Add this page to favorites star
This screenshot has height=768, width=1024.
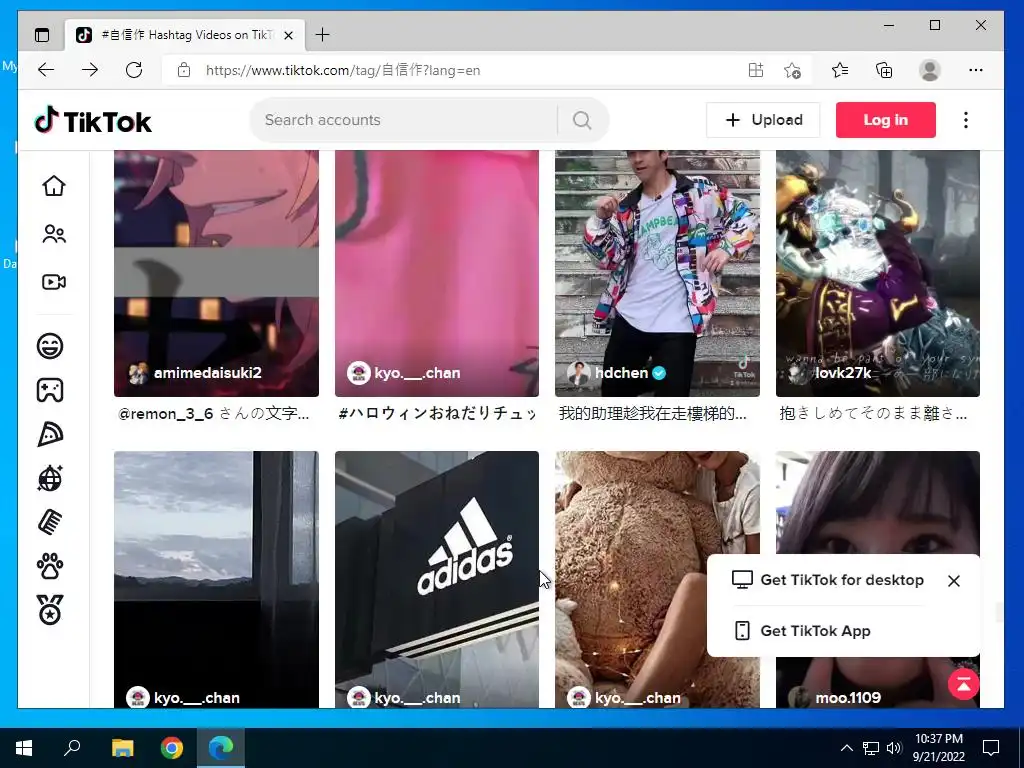tap(792, 70)
